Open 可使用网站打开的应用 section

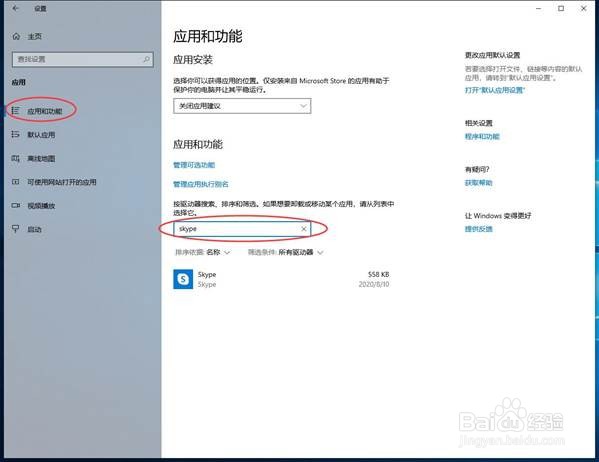point(62,182)
